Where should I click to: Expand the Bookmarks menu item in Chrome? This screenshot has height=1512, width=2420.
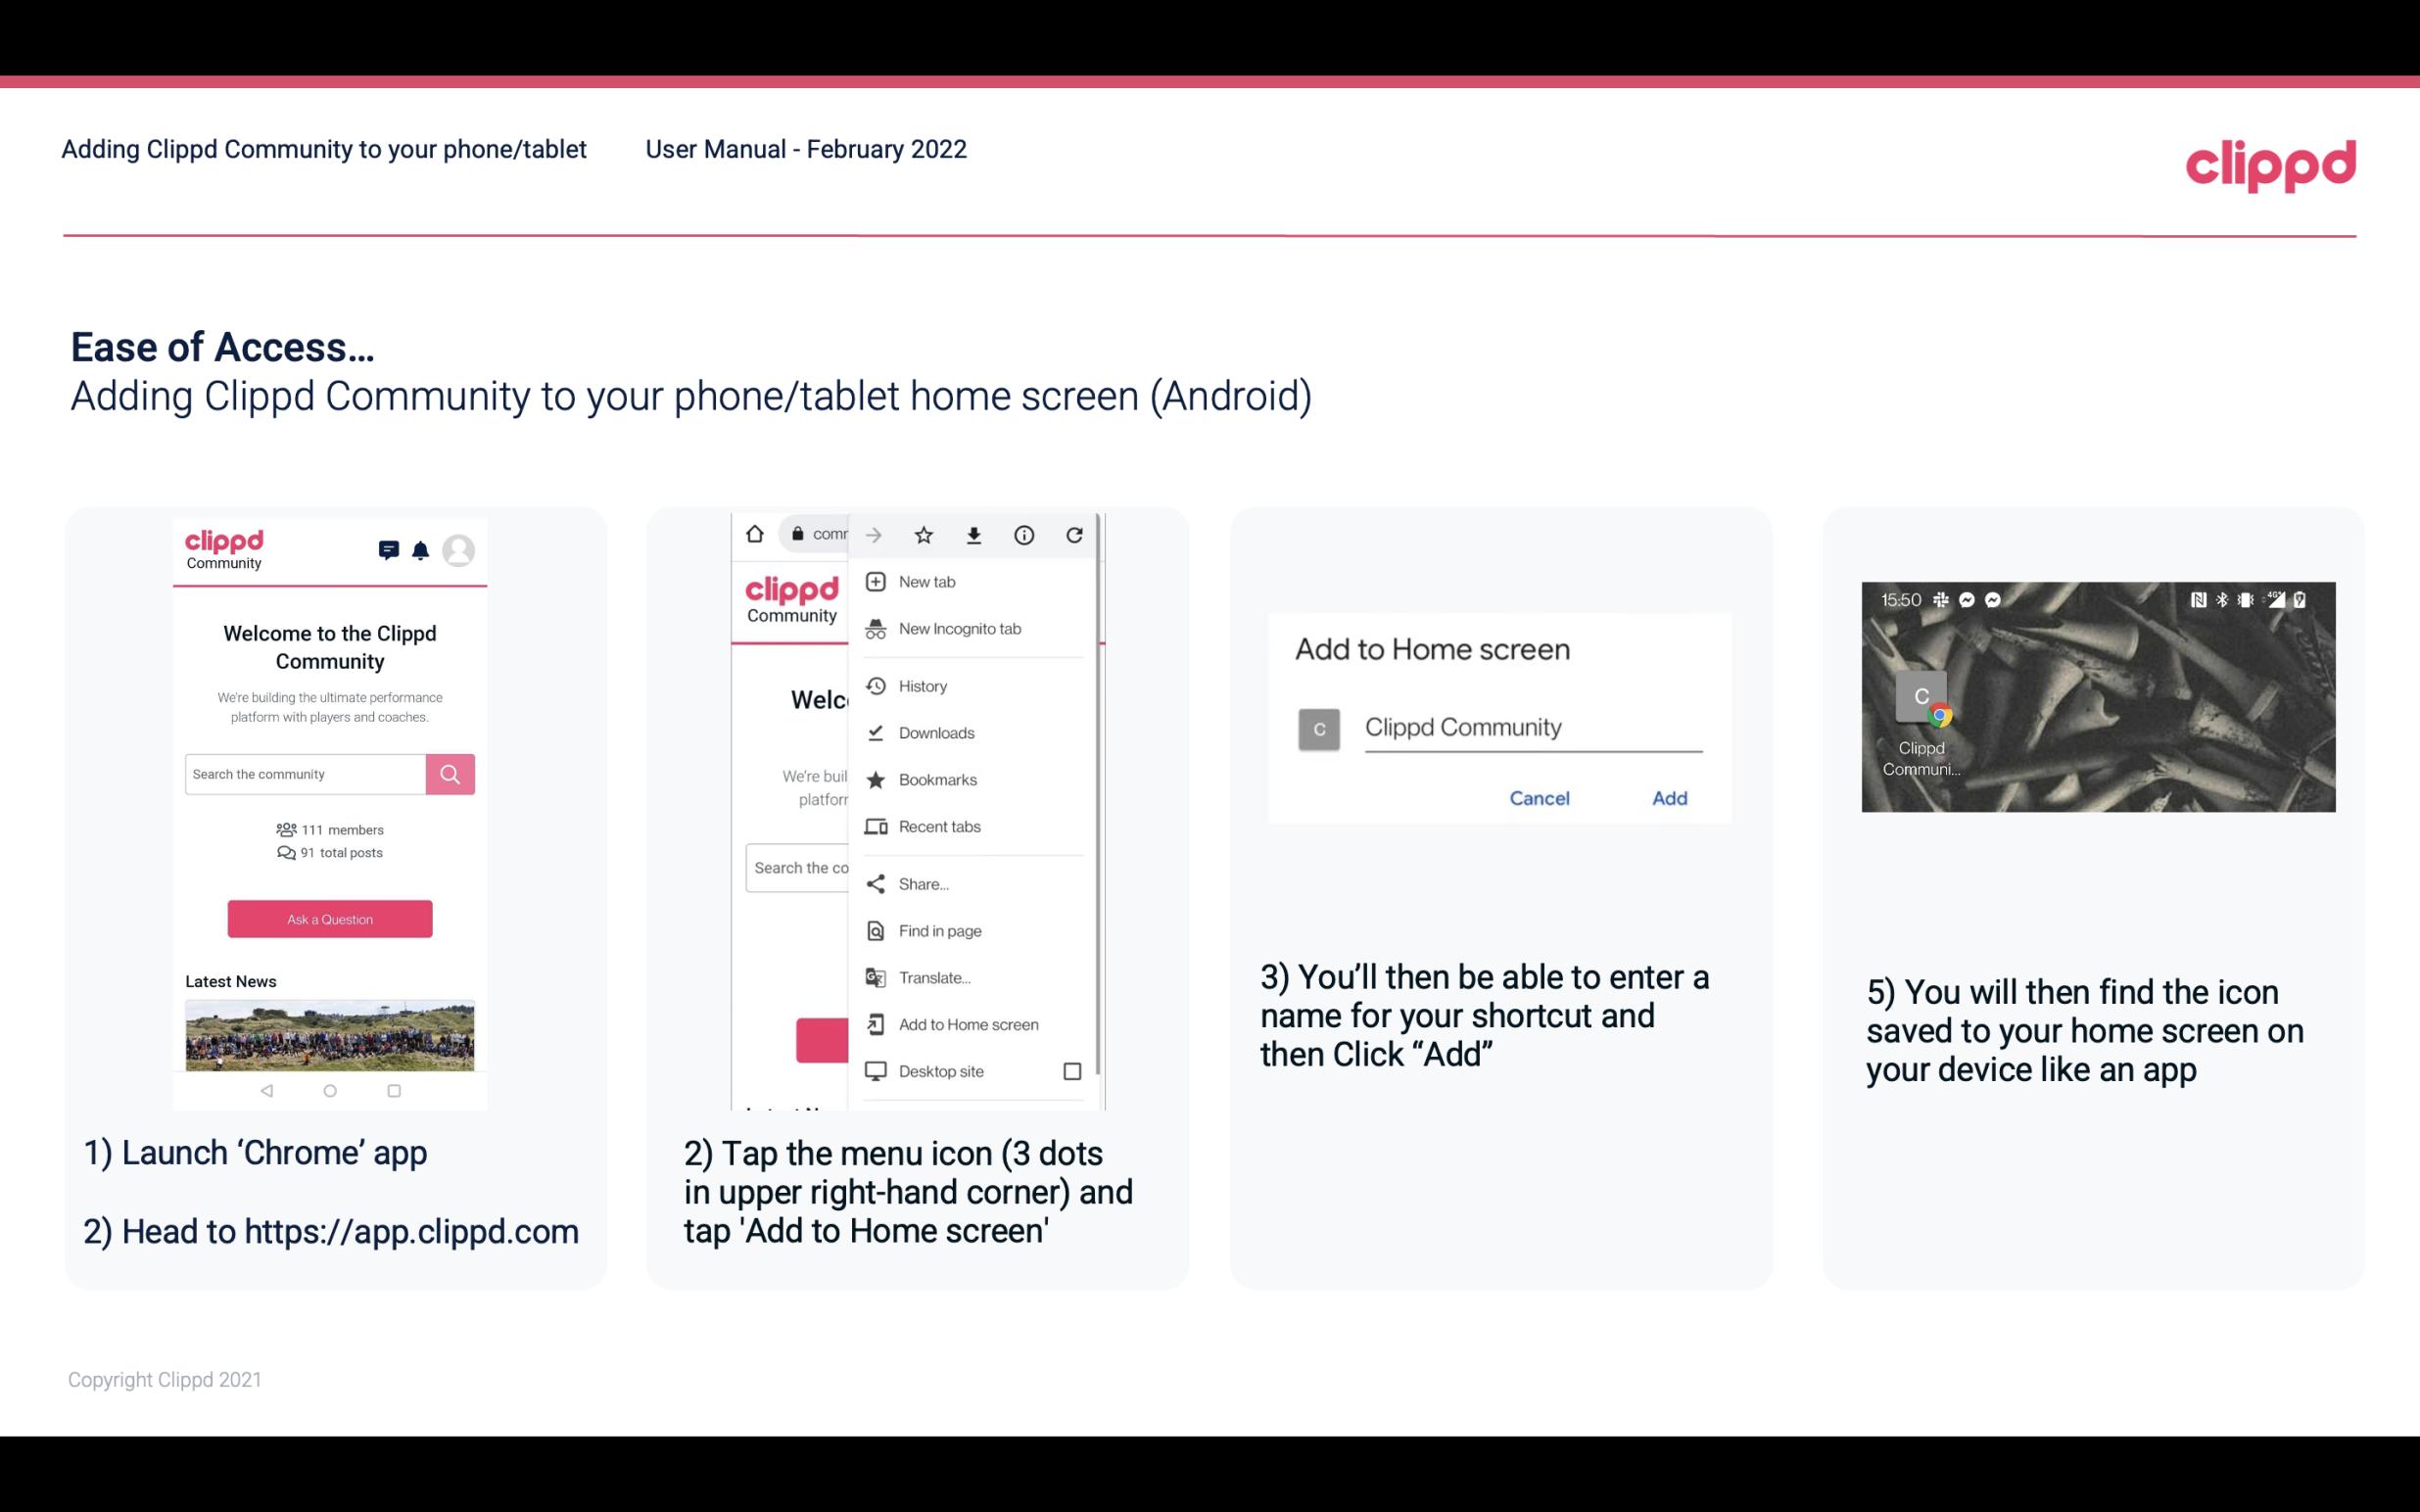(x=935, y=779)
